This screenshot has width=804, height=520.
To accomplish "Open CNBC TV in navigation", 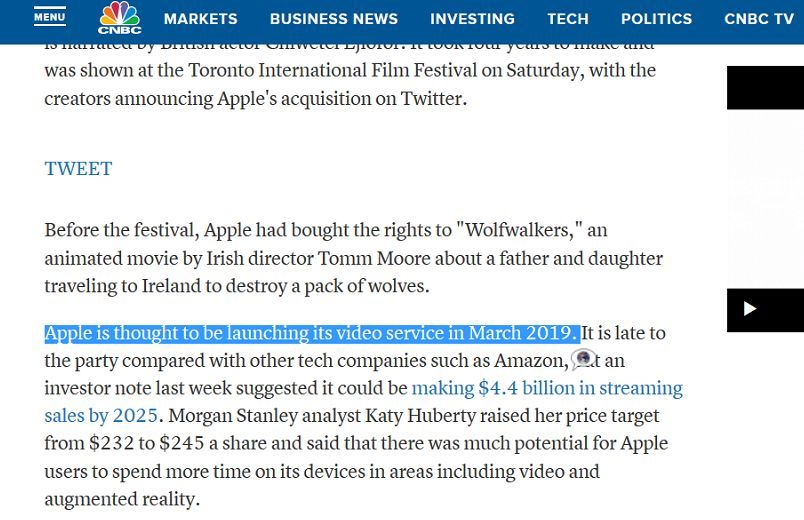I will [759, 19].
